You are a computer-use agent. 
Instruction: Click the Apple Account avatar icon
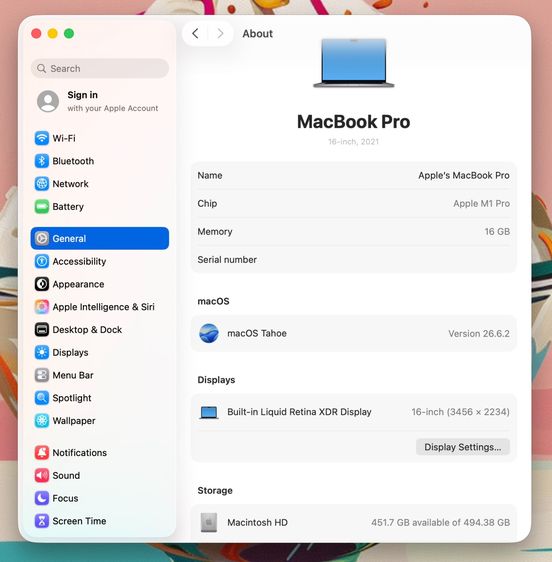(x=48, y=101)
